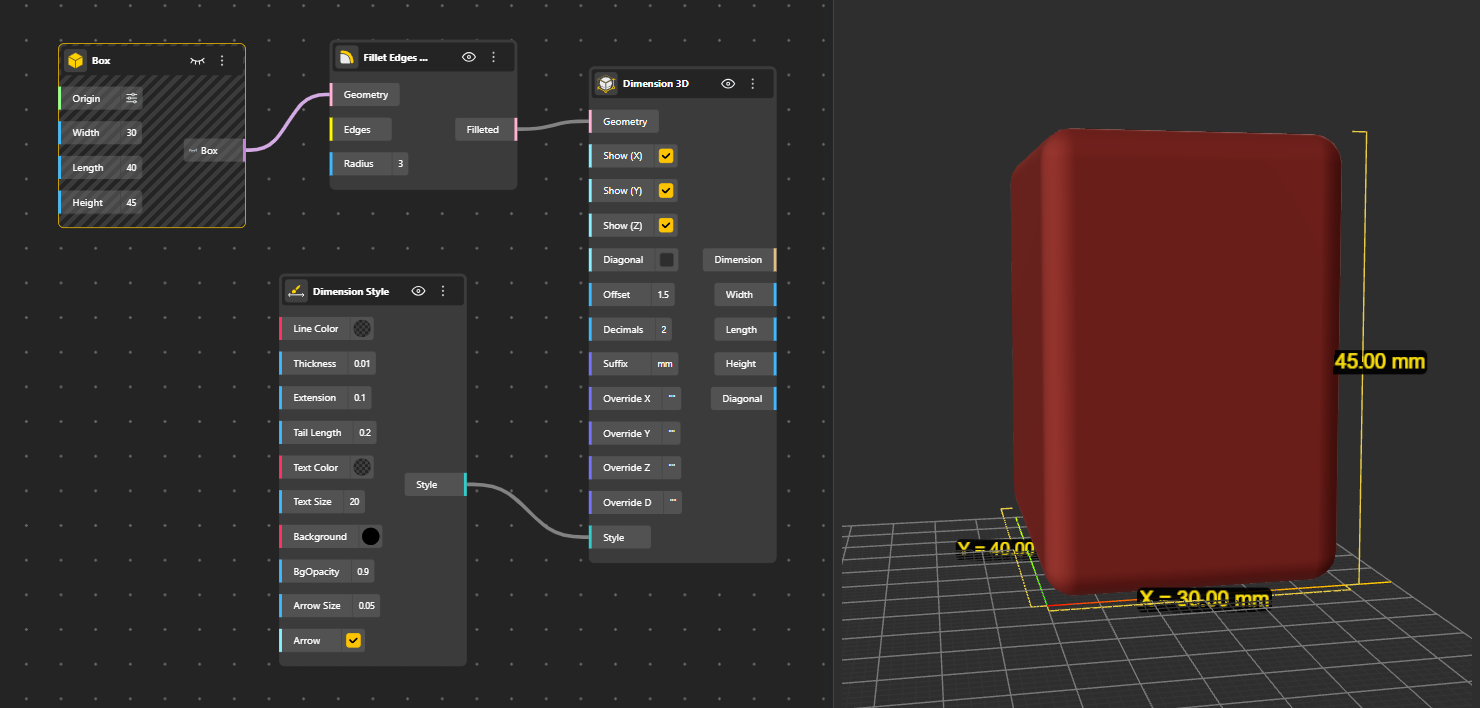Open the Dimension 3D three-dot options menu
Screen dimensions: 1480x708
[x=753, y=84]
